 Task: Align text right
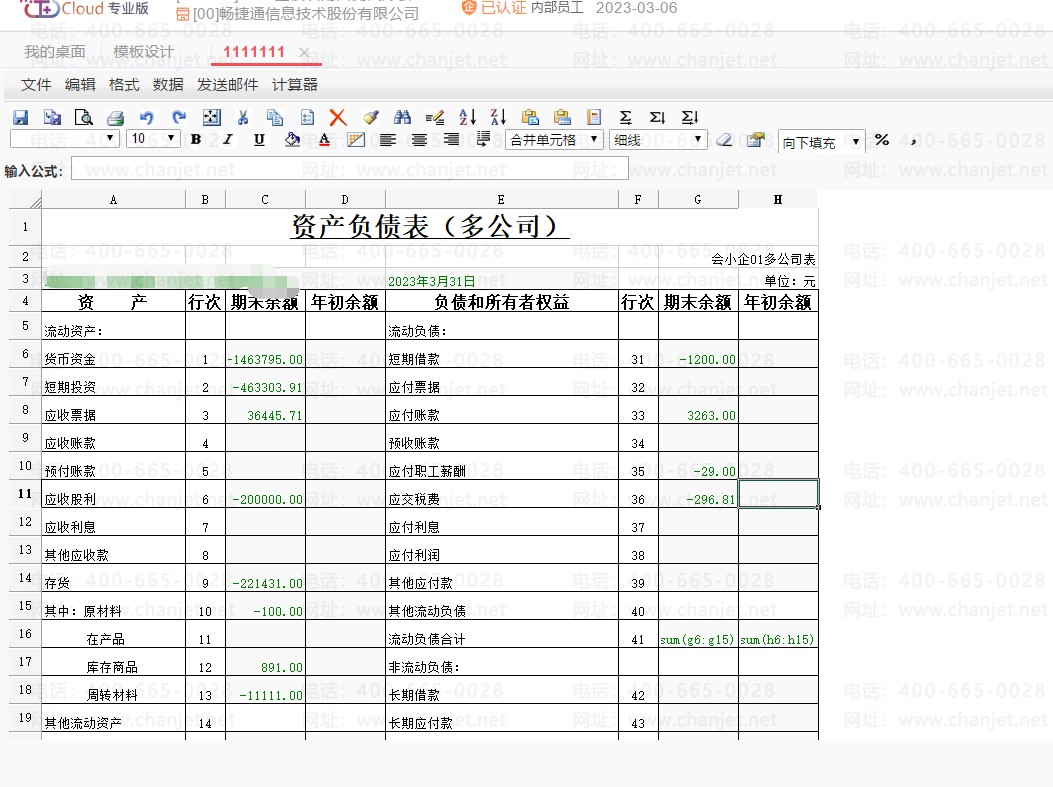(451, 139)
